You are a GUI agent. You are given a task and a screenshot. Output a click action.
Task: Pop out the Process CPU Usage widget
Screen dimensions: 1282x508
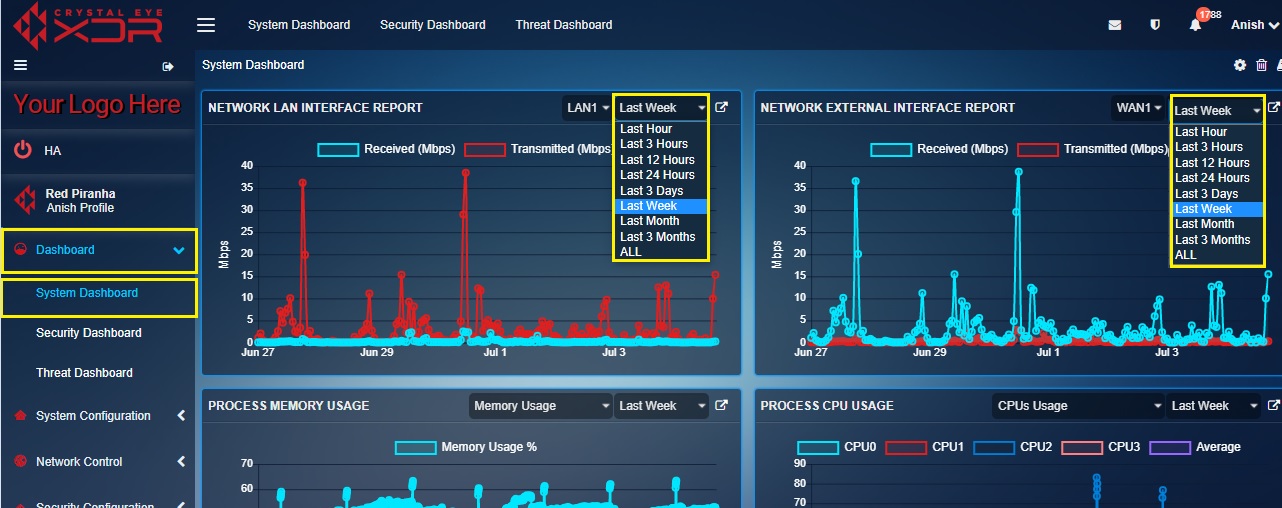click(x=1274, y=405)
